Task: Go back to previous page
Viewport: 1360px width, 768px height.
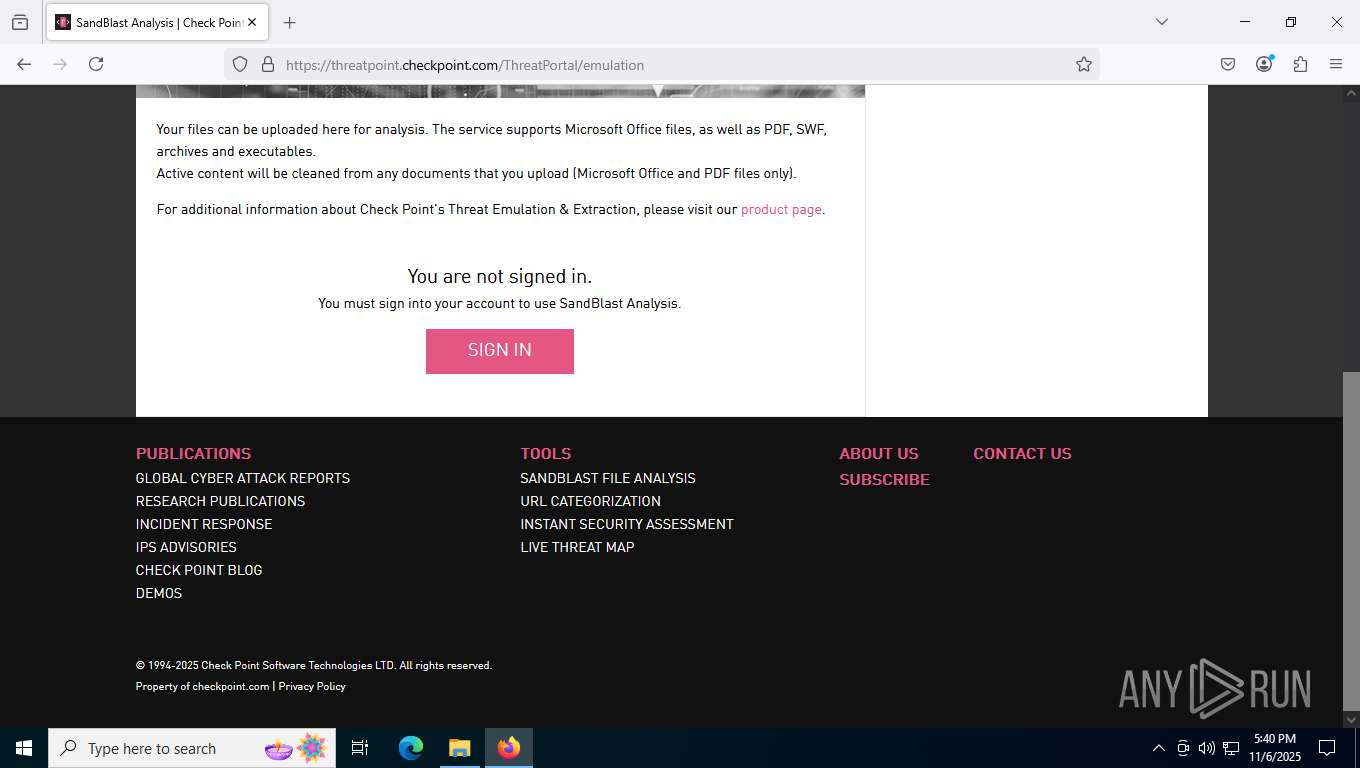Action: point(24,64)
